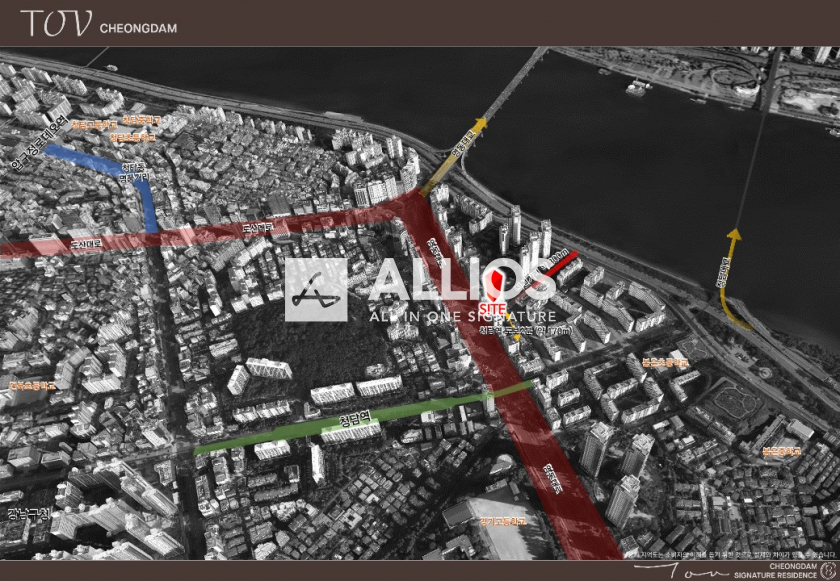This screenshot has height=581, width=840.
Task: Click the 언북초등학교 school label
Action: pos(32,385)
